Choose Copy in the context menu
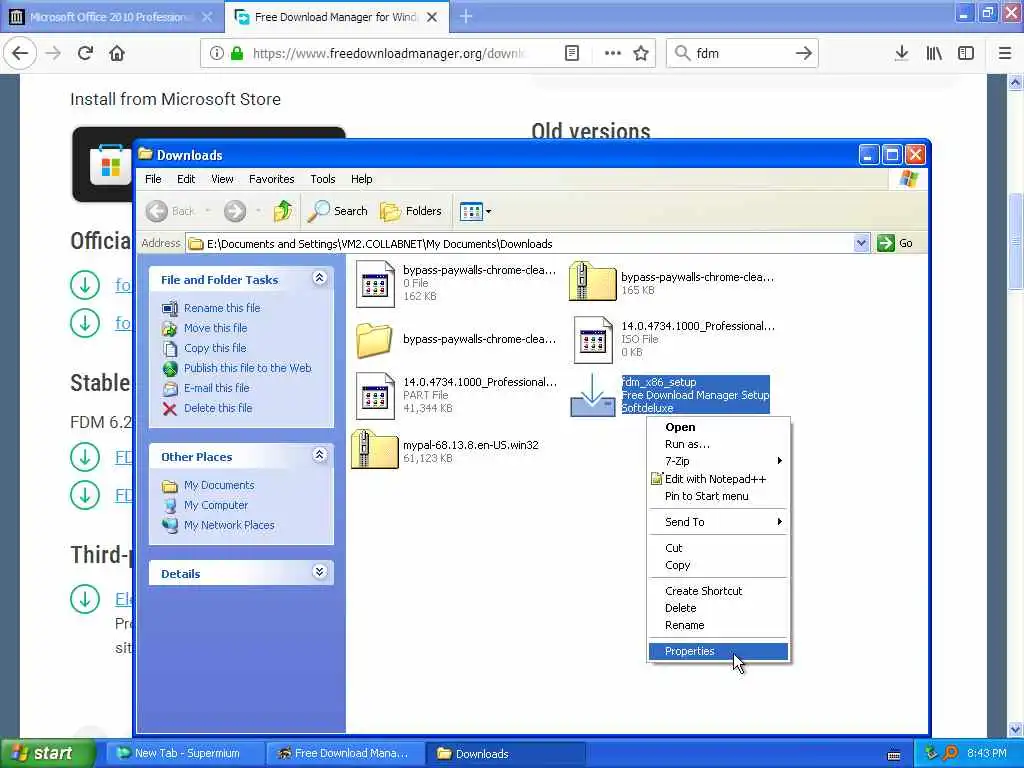Image resolution: width=1024 pixels, height=768 pixels. (718, 565)
